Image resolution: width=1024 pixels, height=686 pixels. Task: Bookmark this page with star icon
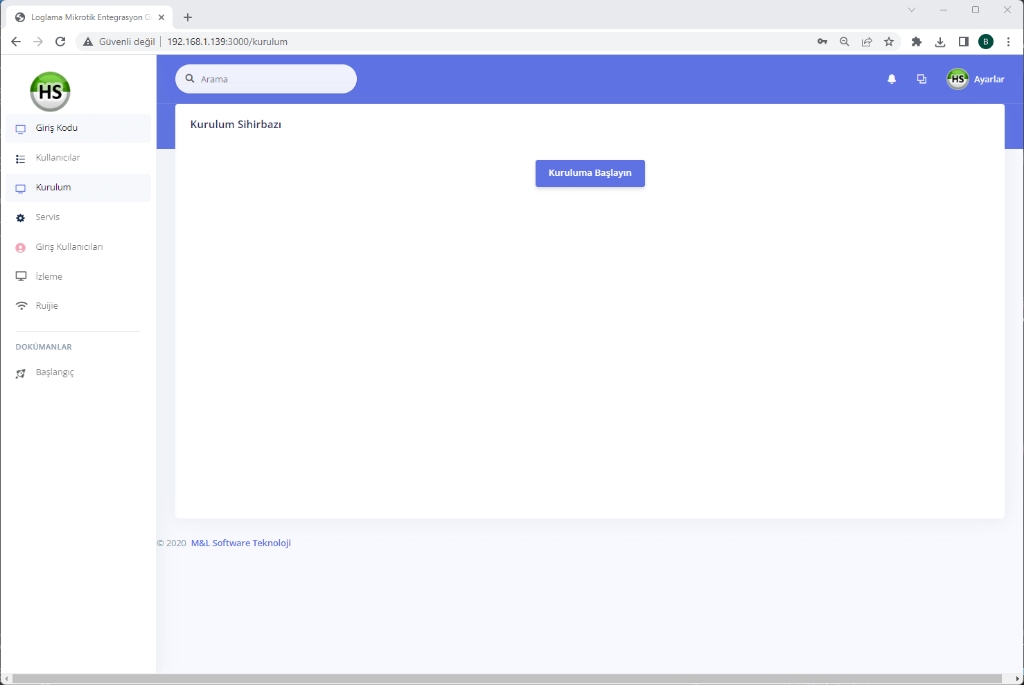(x=888, y=42)
